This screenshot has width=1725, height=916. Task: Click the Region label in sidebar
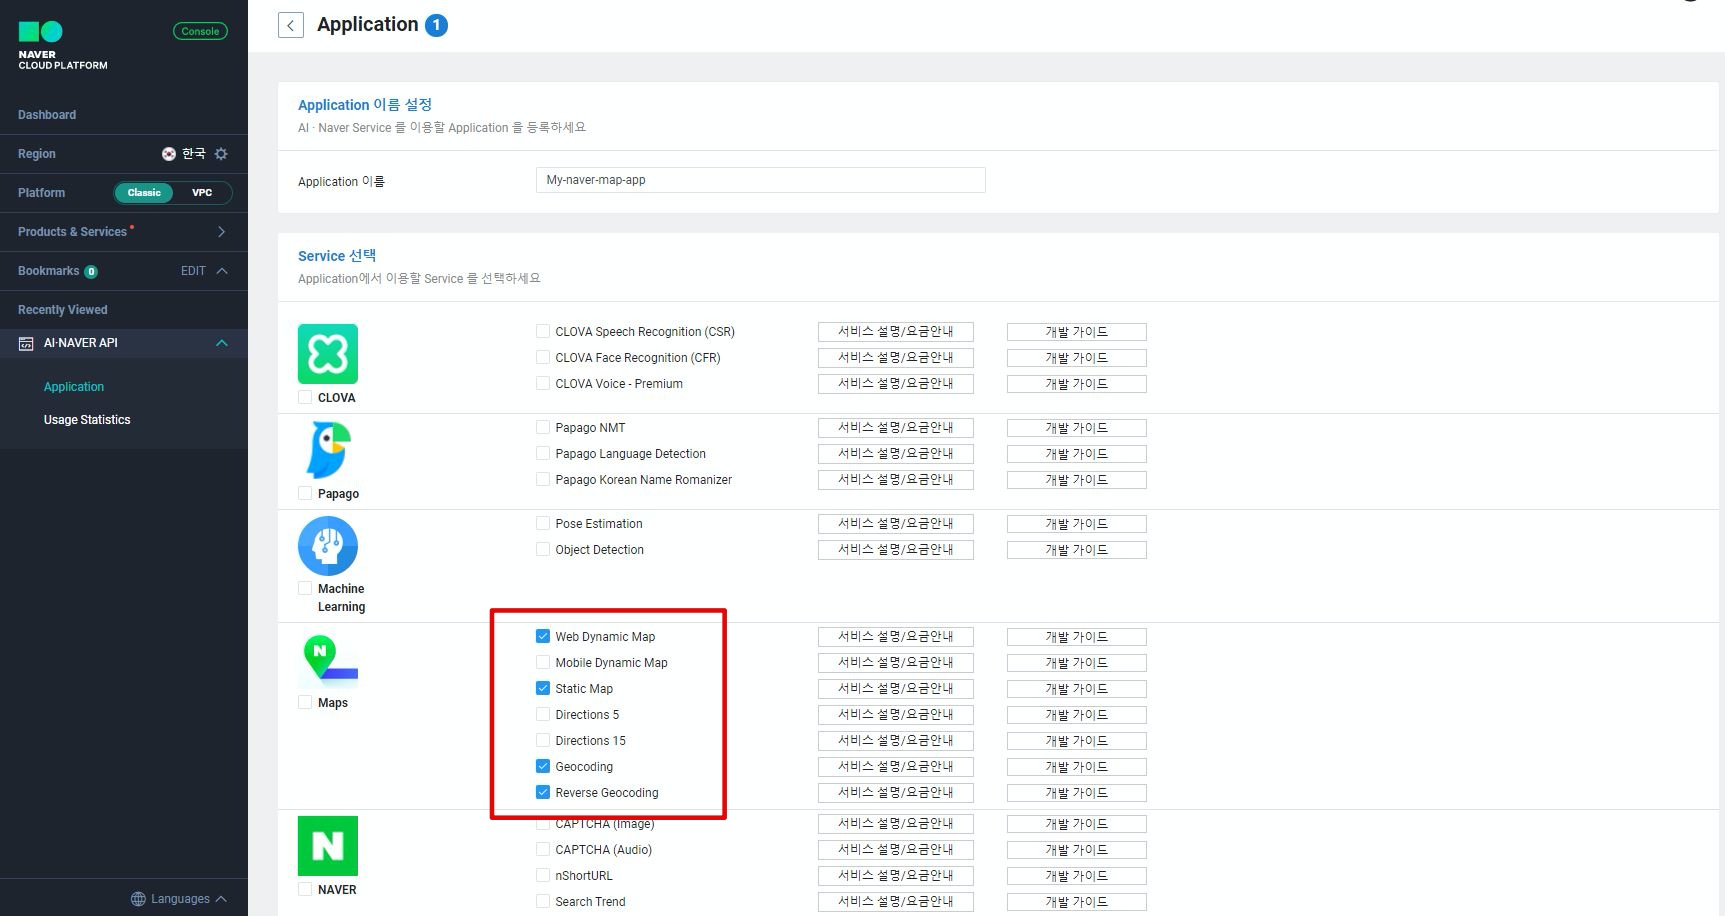37,154
